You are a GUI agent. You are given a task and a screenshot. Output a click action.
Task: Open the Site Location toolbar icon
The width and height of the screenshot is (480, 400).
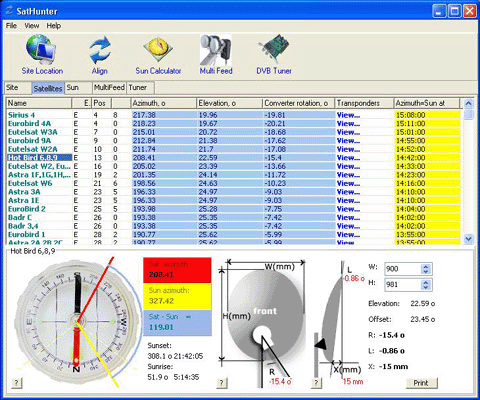[x=41, y=50]
